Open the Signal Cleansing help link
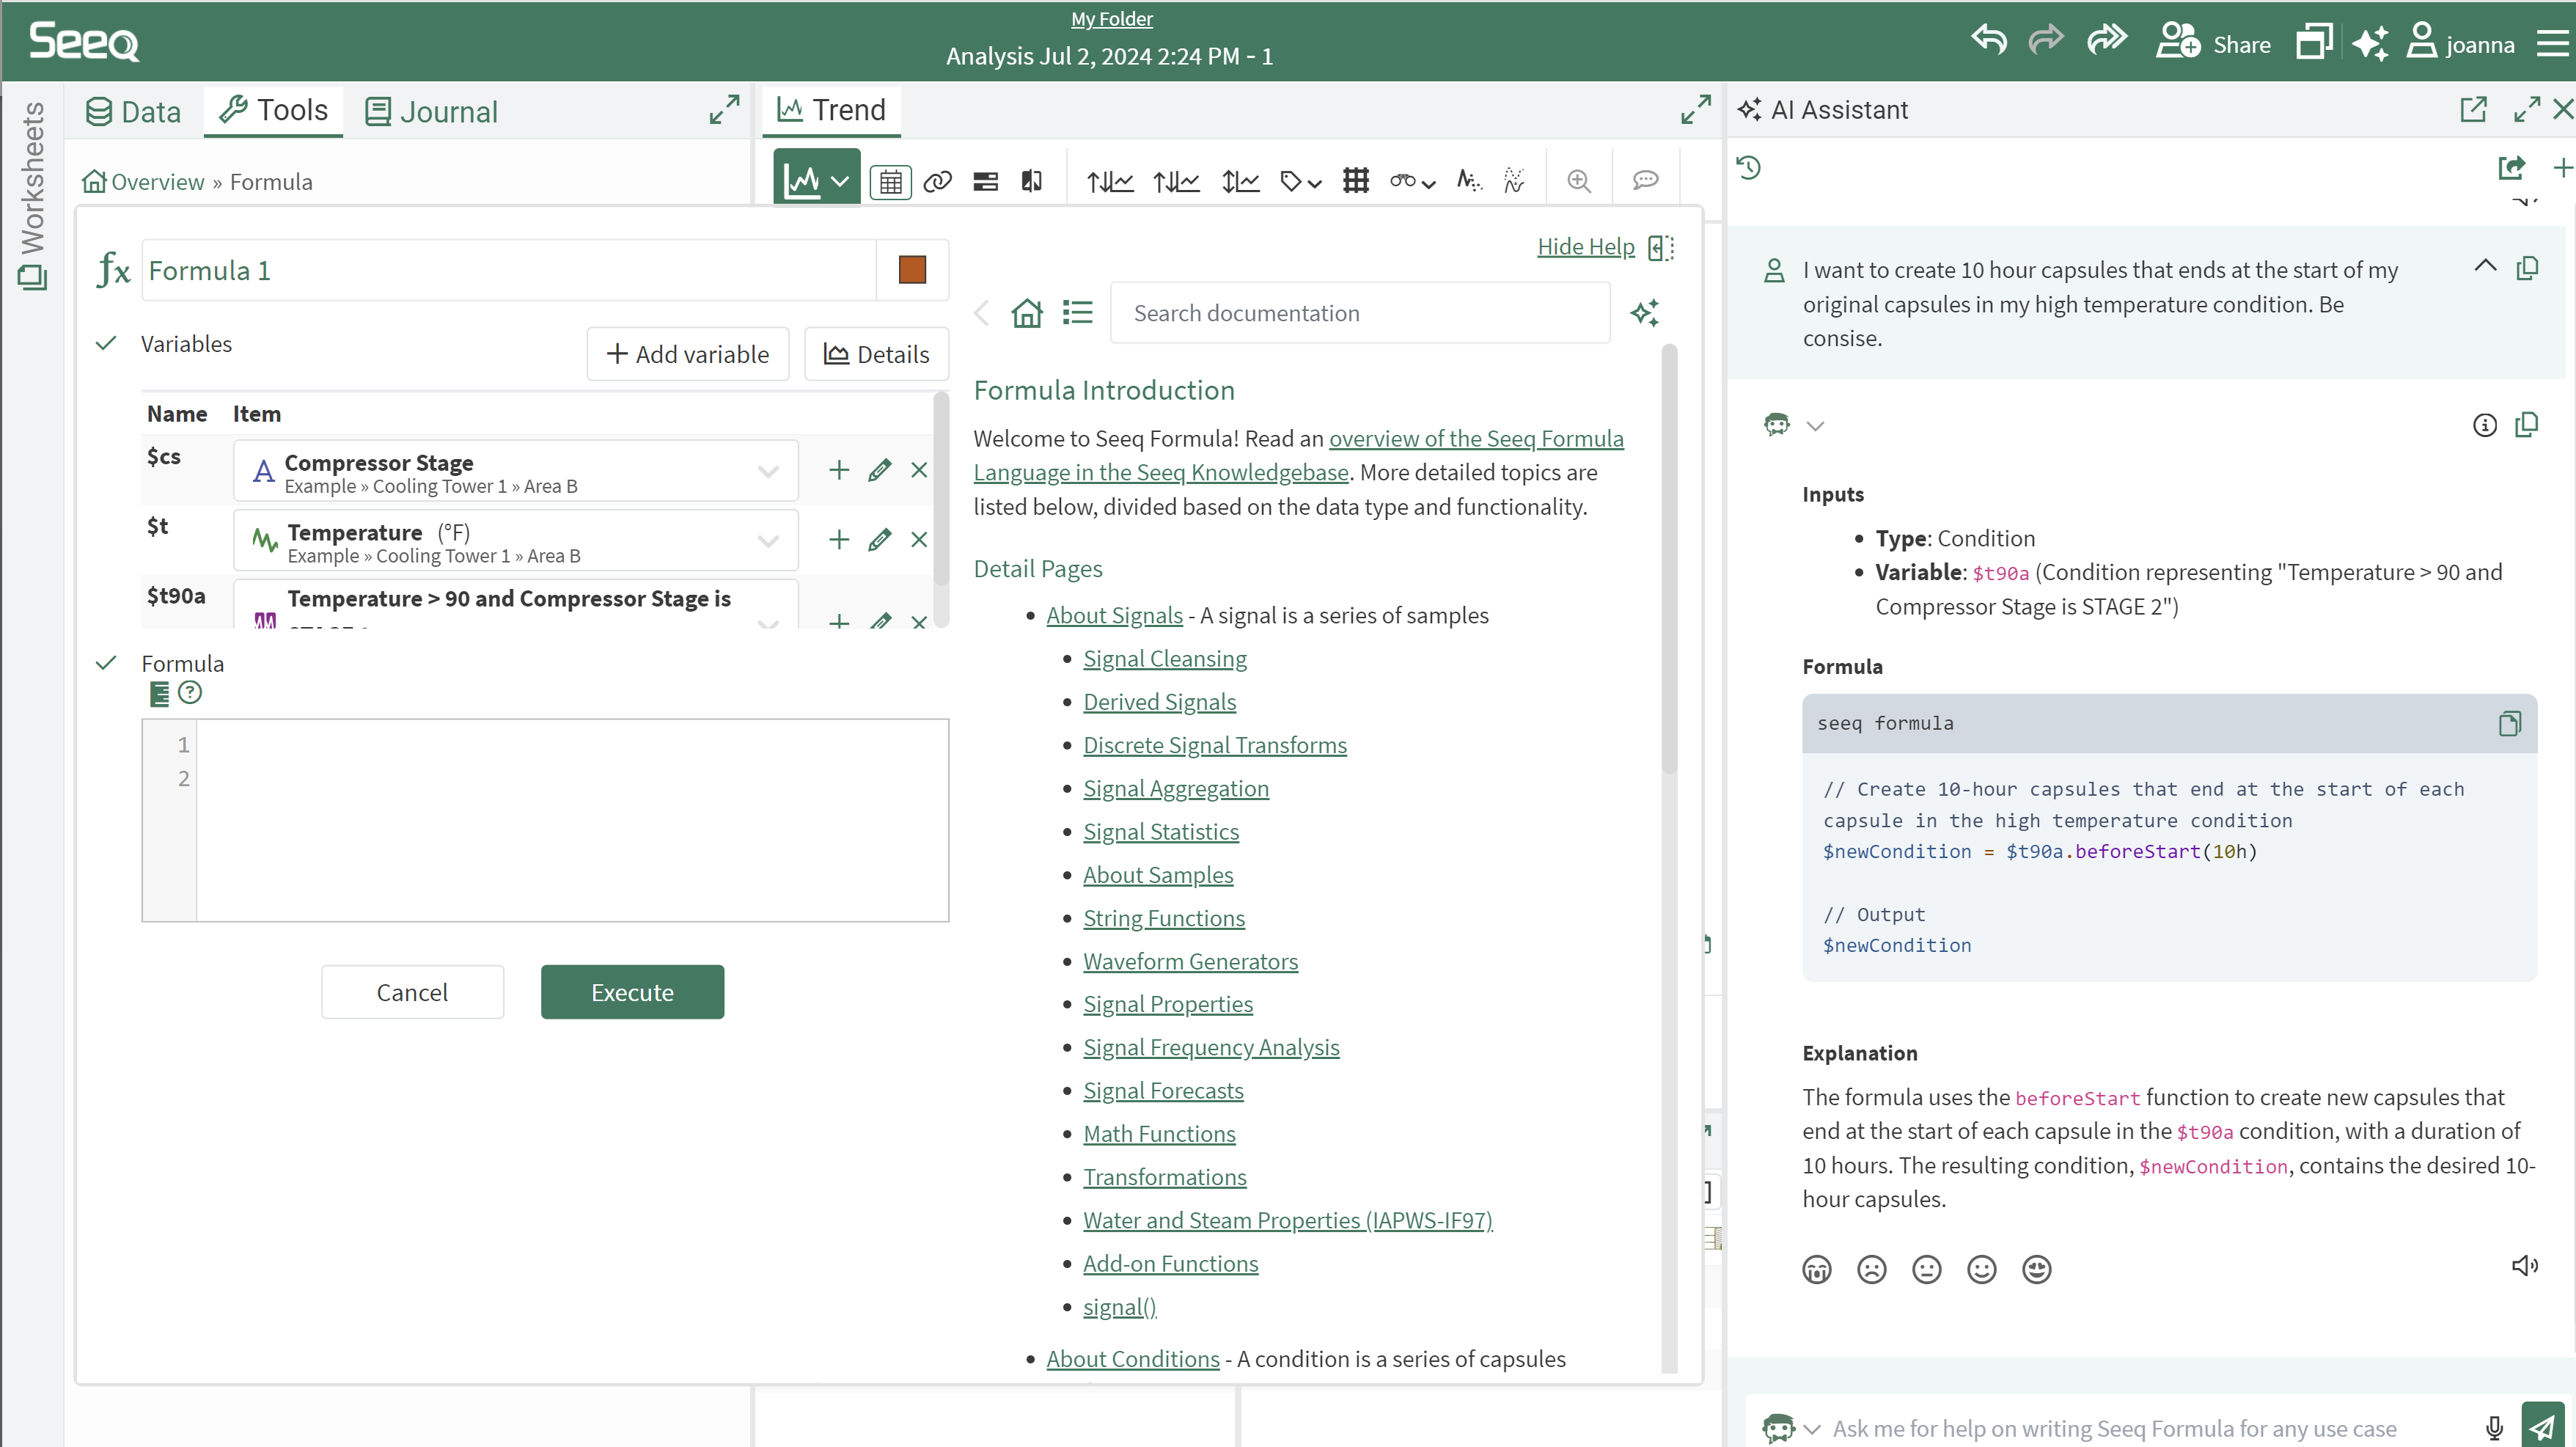 coord(1165,659)
